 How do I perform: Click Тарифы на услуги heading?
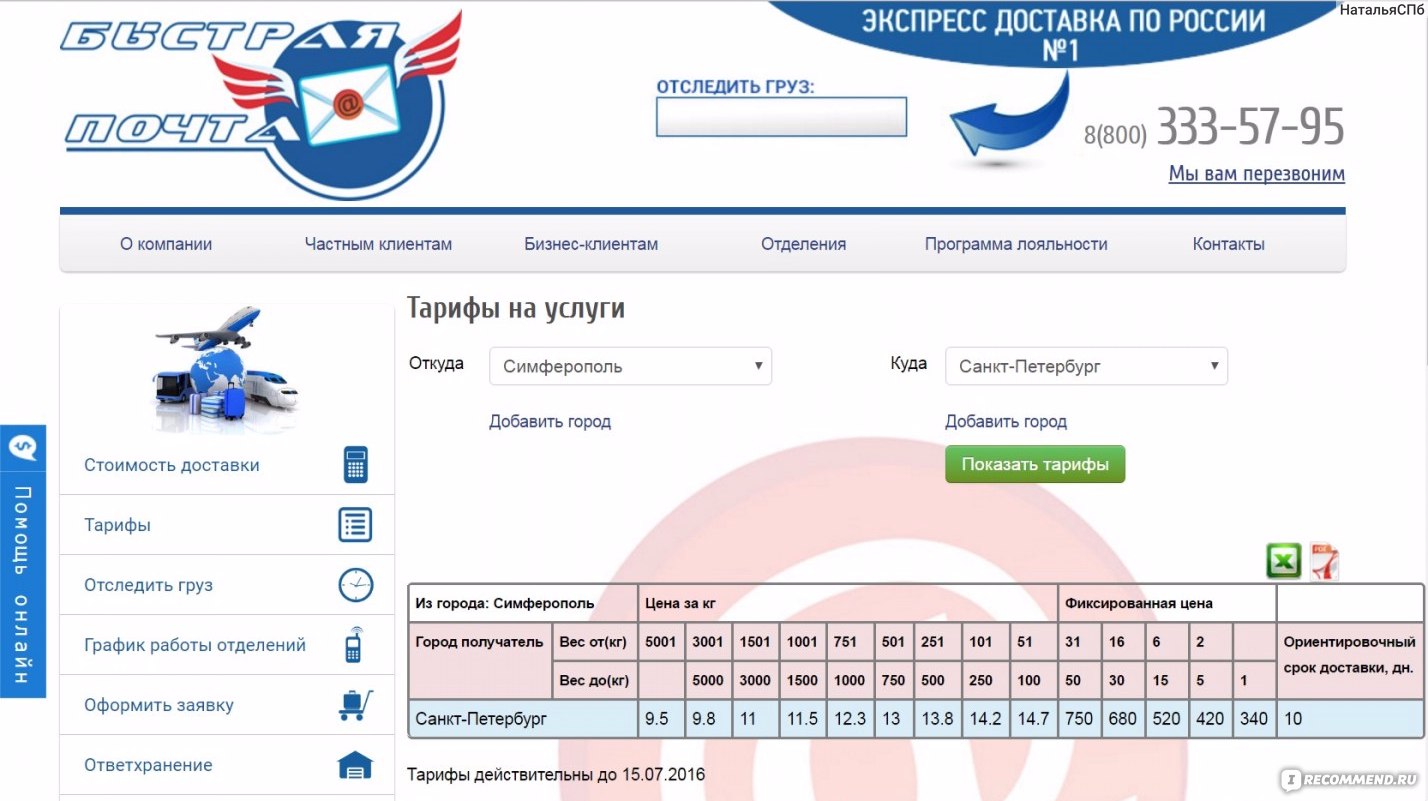[516, 308]
